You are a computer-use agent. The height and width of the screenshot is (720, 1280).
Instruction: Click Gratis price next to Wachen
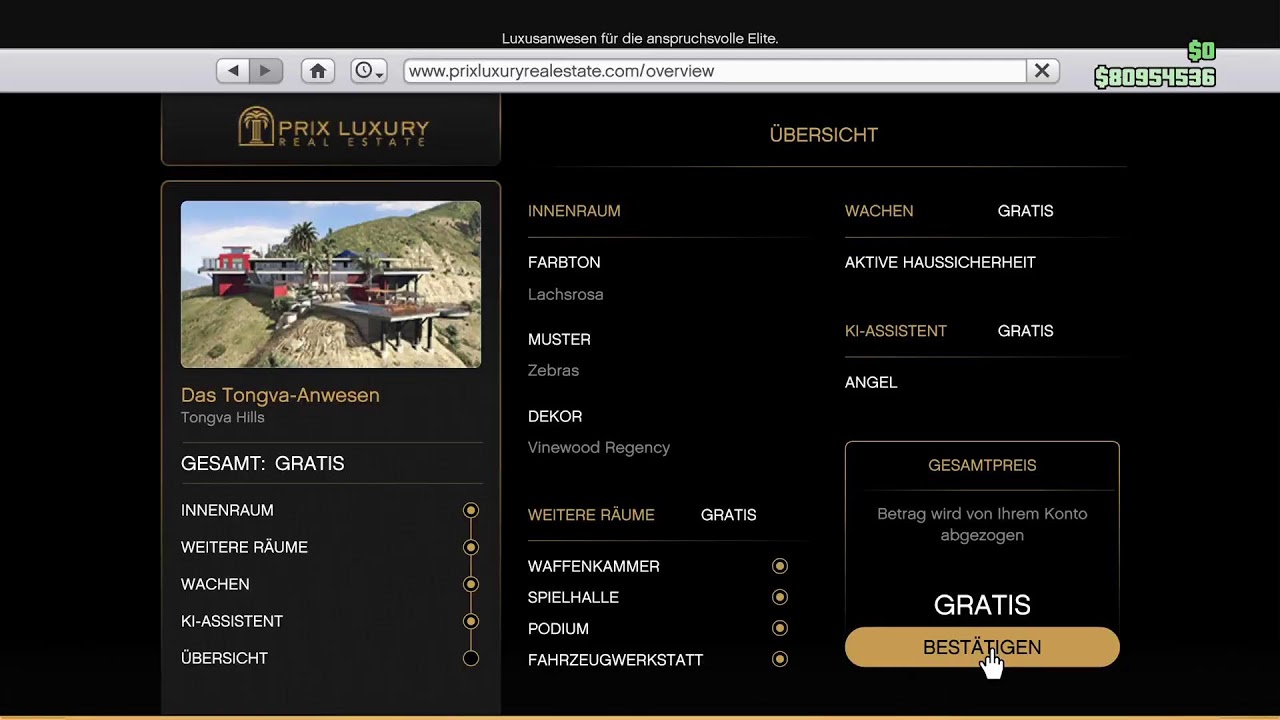(1026, 211)
